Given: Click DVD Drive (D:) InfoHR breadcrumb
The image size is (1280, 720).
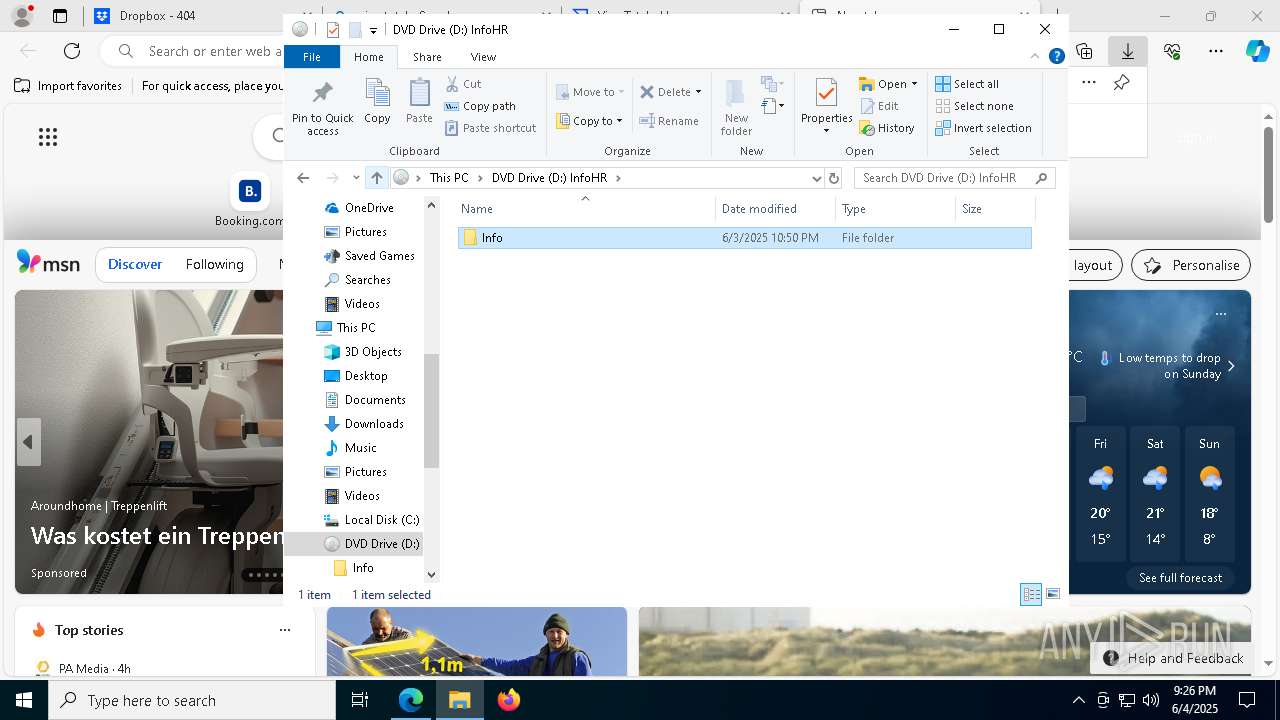Looking at the screenshot, I should (549, 178).
